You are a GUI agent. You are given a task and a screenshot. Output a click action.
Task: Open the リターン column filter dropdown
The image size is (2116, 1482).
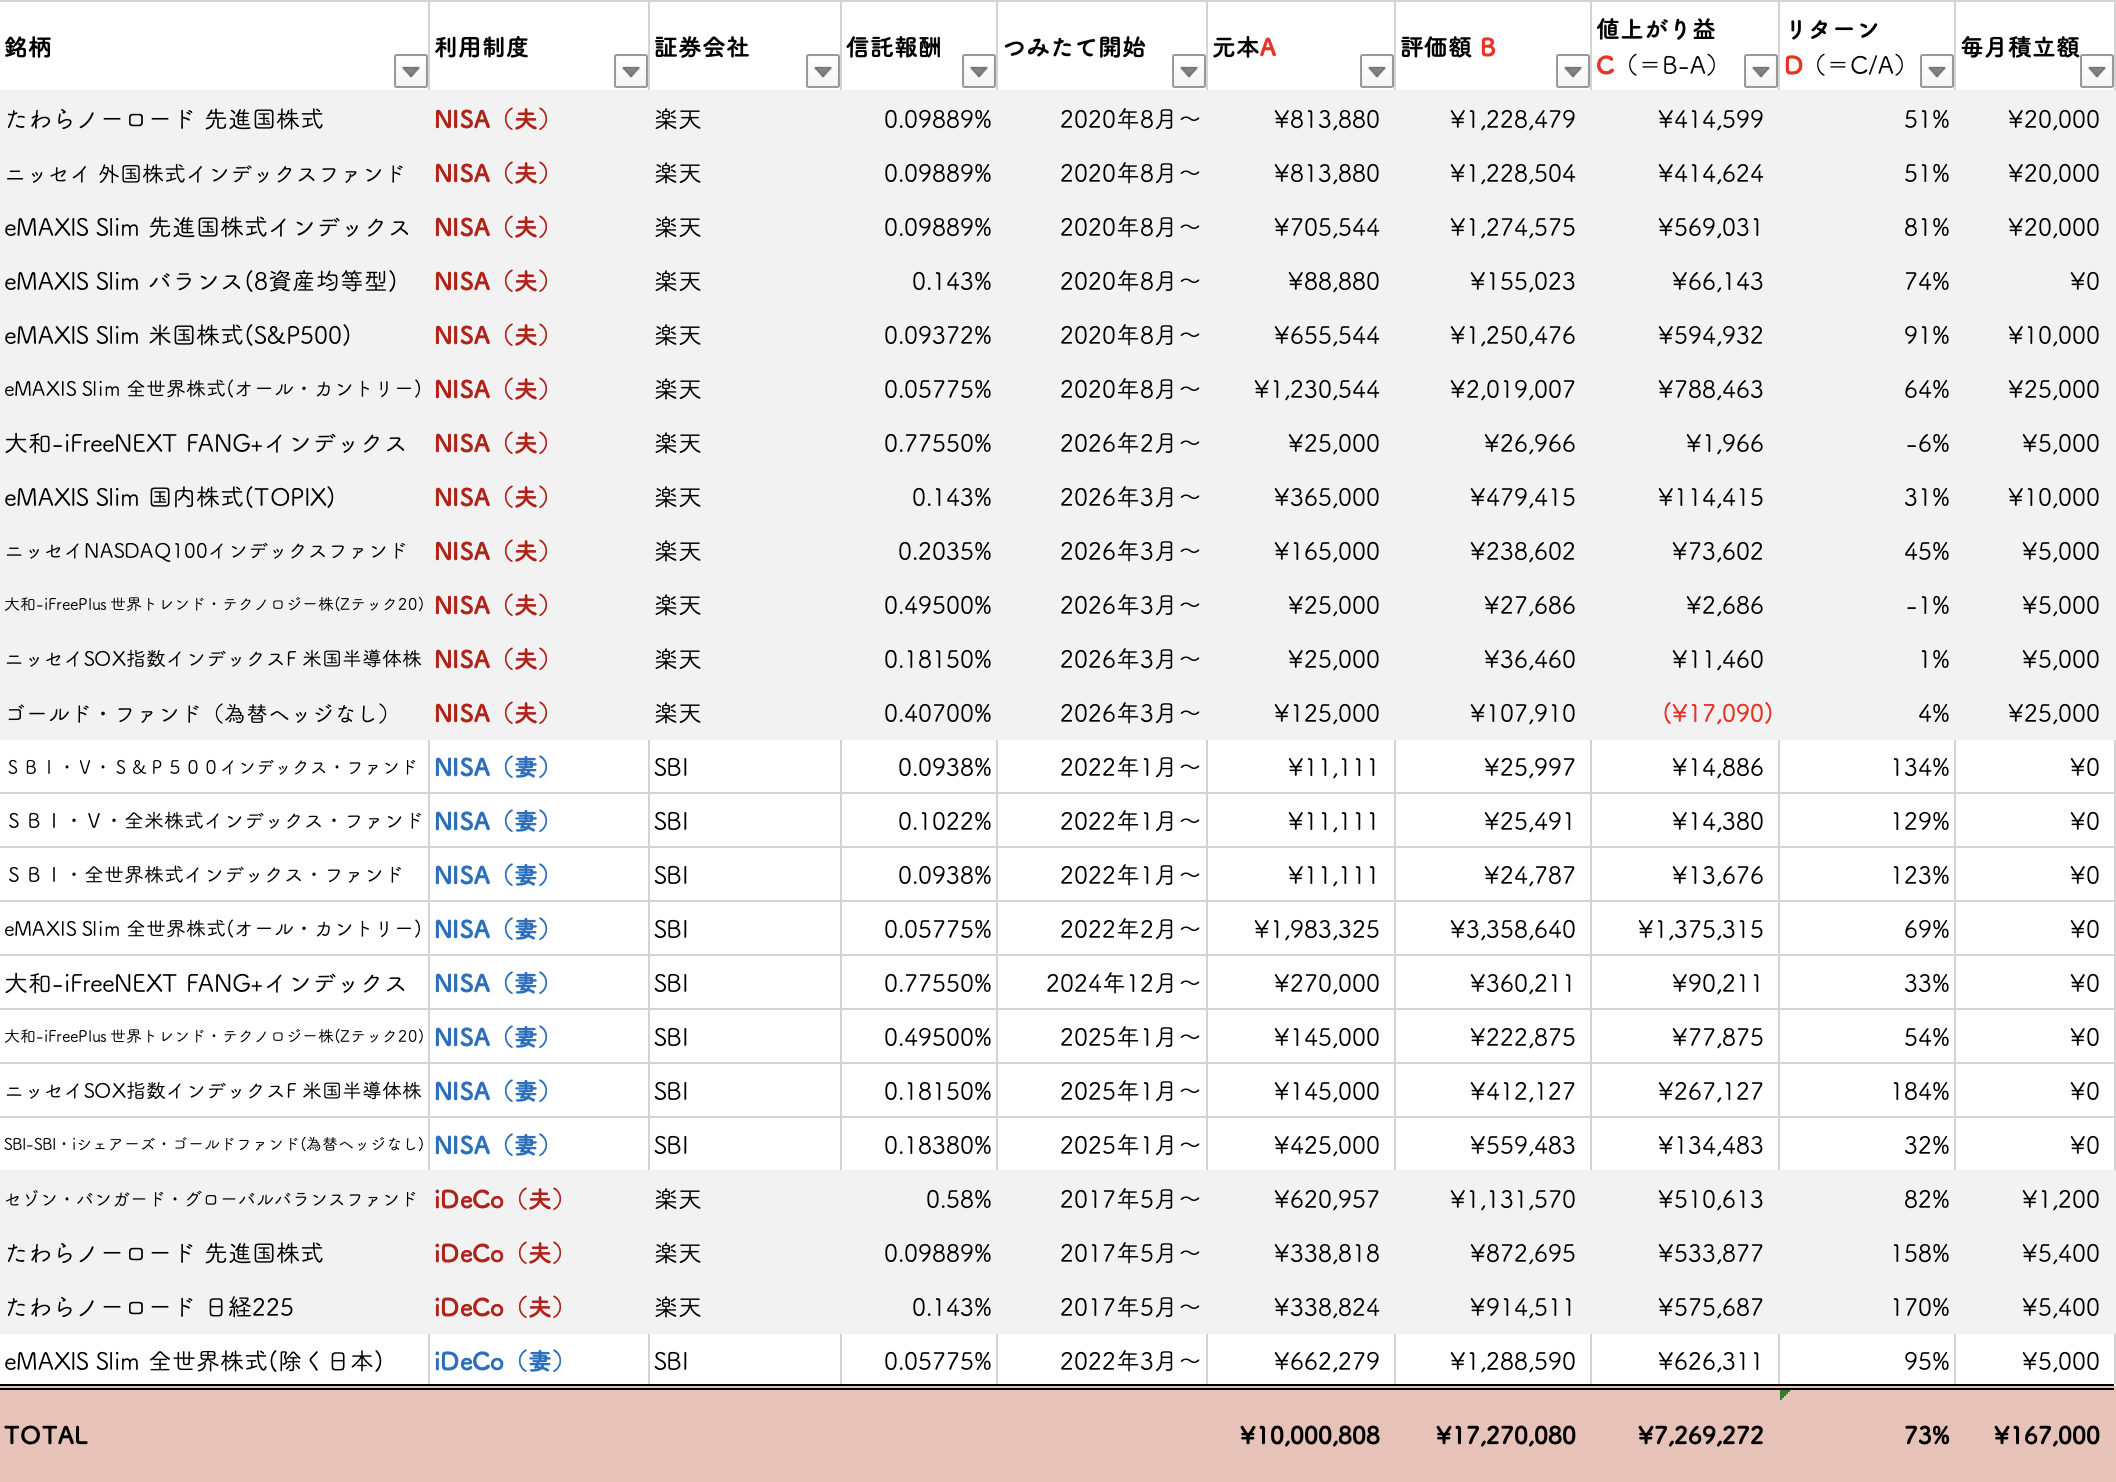[1936, 72]
